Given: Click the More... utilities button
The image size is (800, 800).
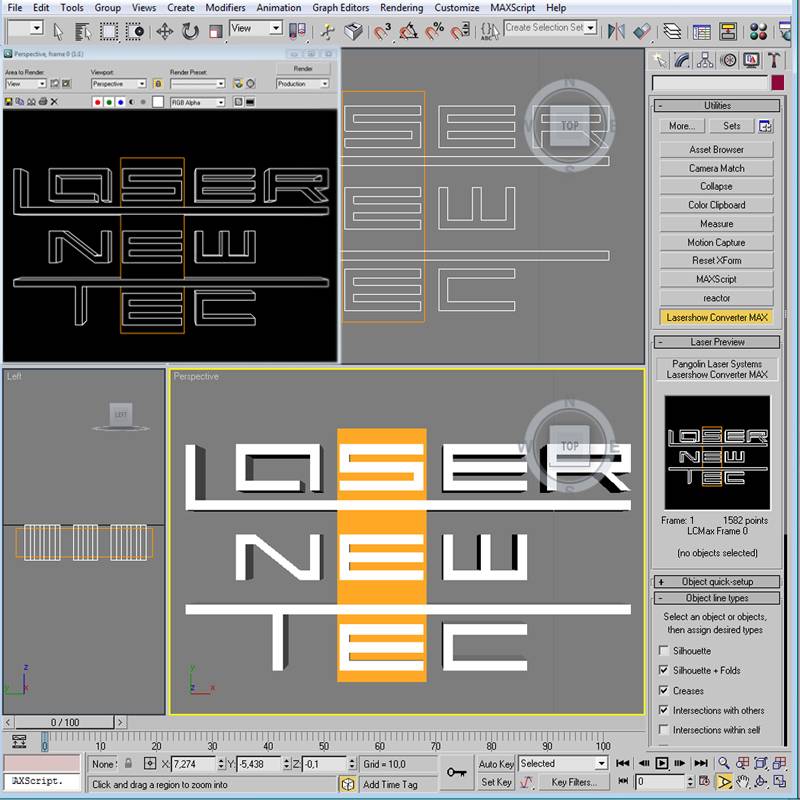Looking at the screenshot, I should tap(682, 126).
